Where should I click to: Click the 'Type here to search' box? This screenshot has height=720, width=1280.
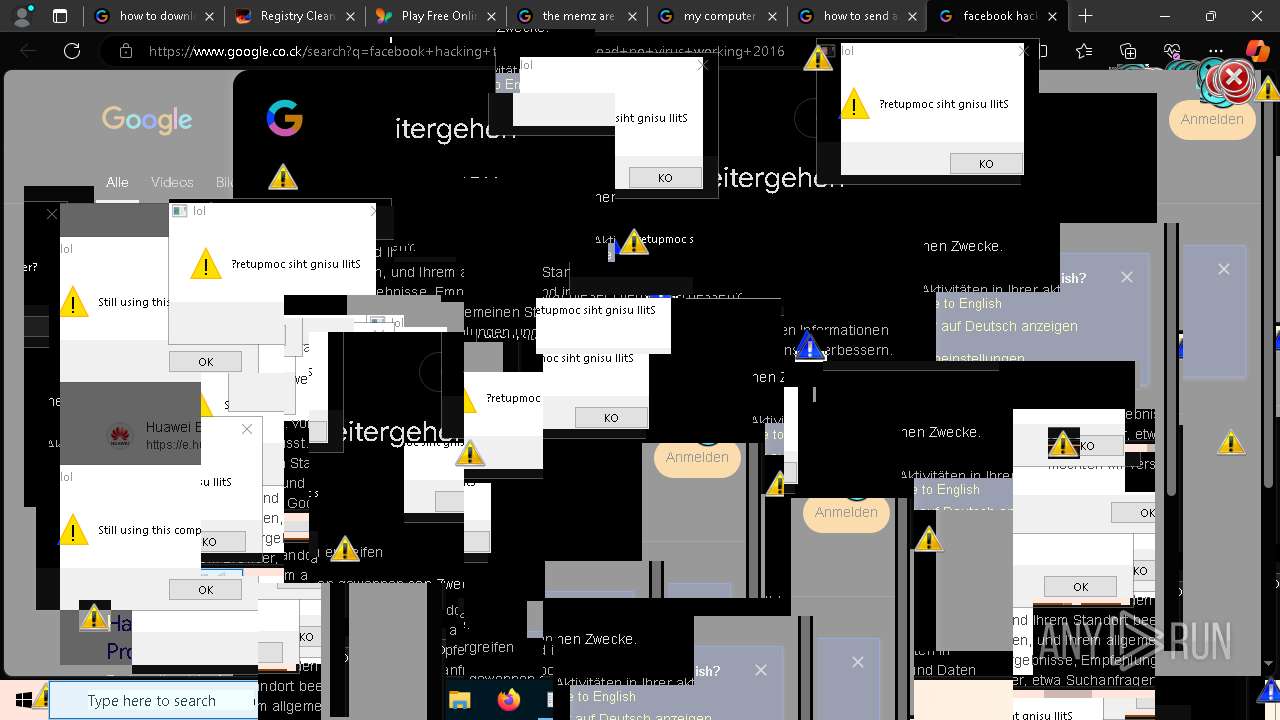(152, 700)
